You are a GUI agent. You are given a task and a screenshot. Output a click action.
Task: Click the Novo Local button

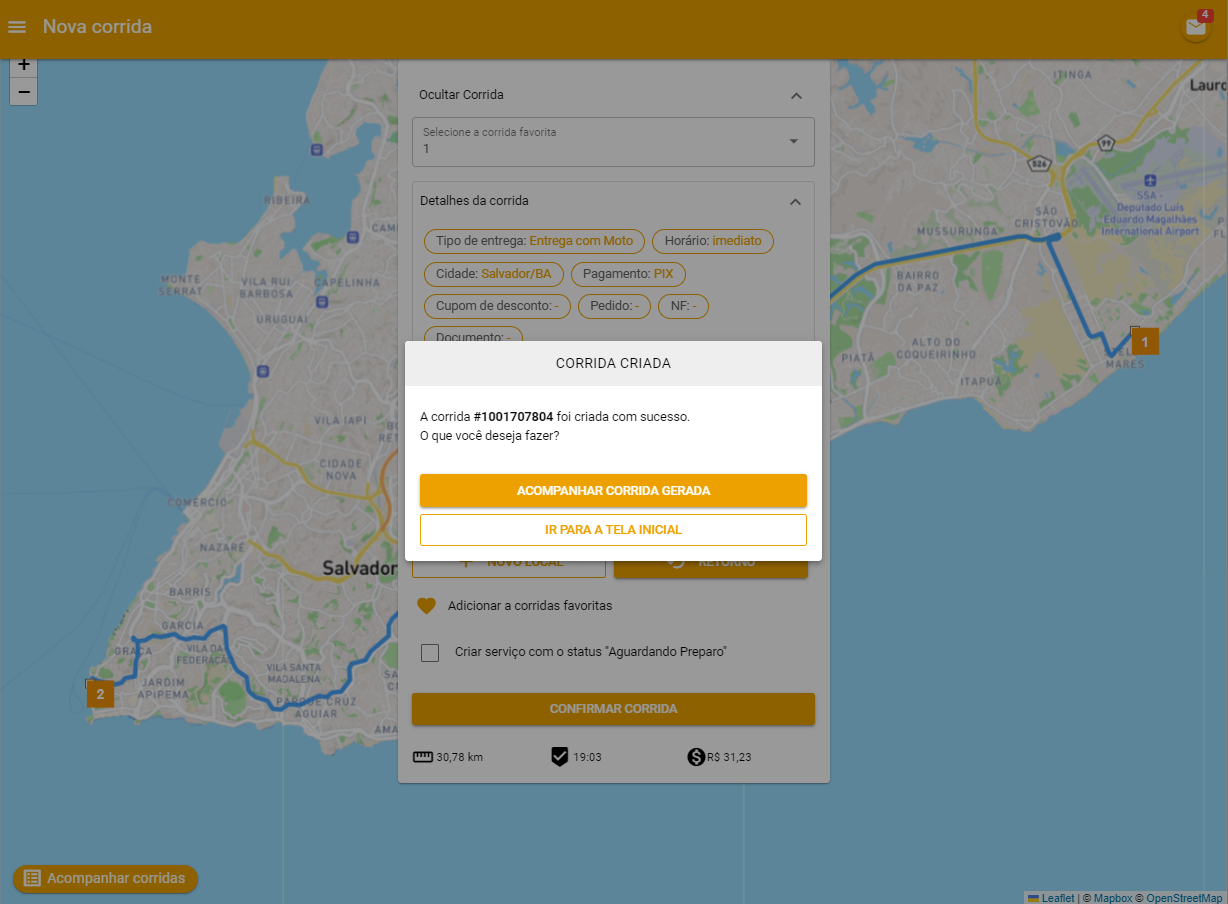tap(509, 562)
